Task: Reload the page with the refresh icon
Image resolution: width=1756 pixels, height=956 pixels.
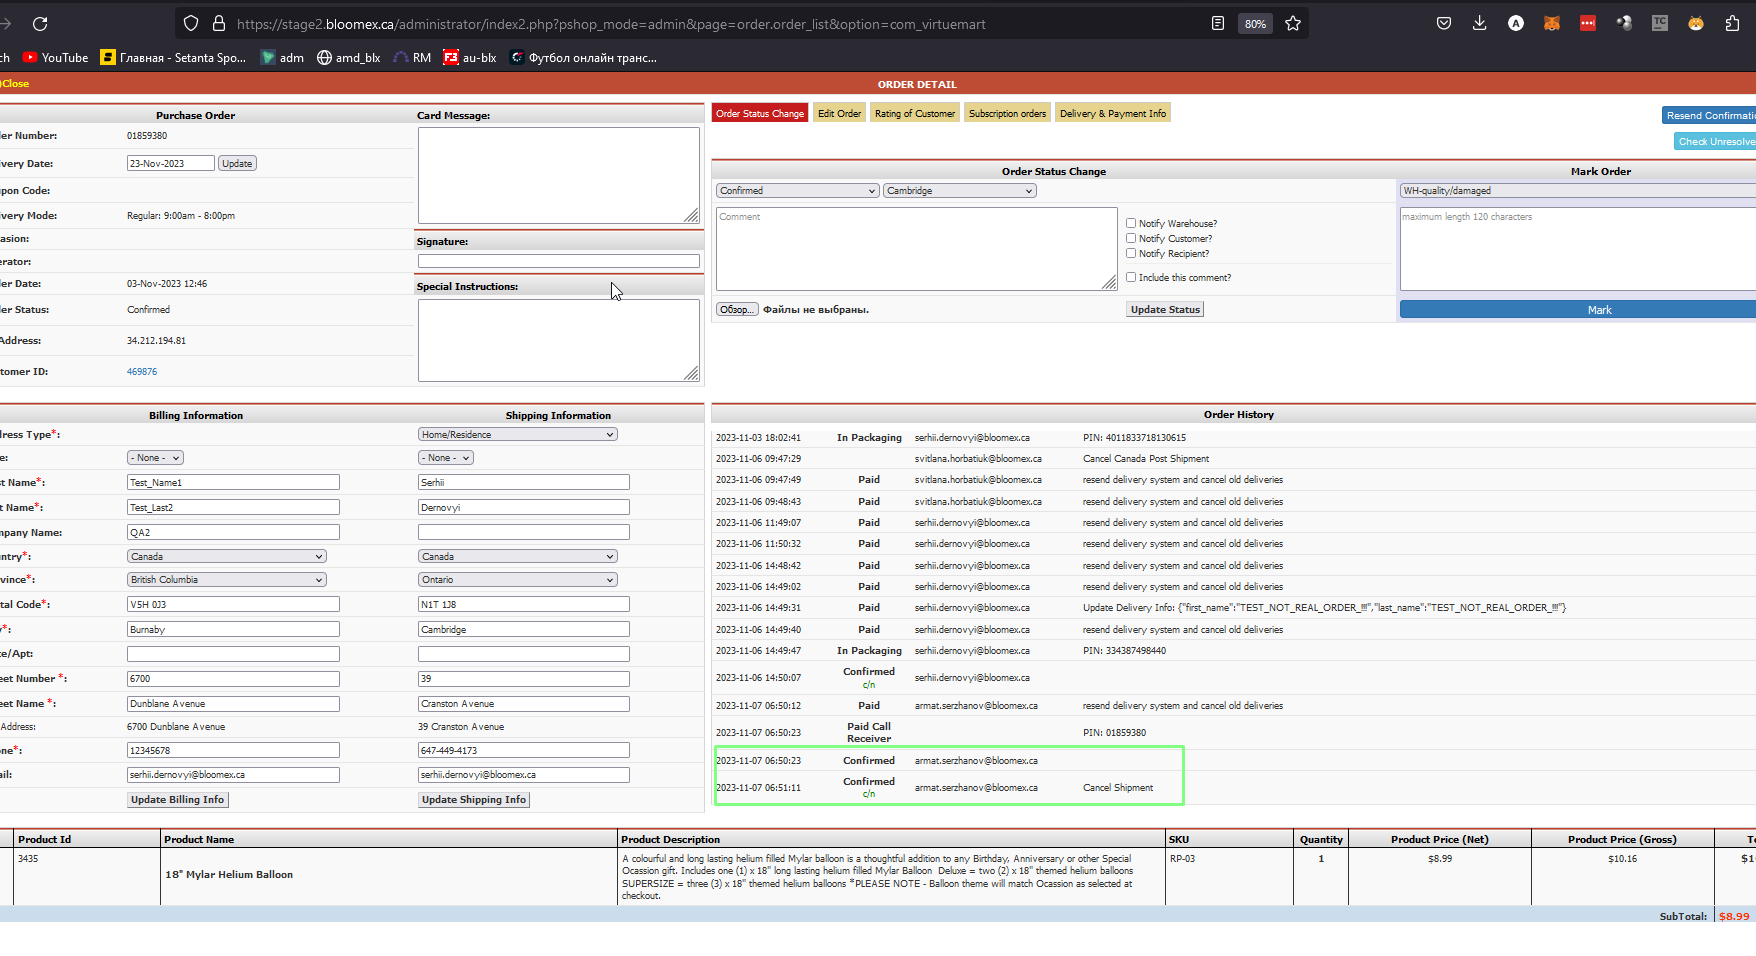Action: [x=40, y=23]
